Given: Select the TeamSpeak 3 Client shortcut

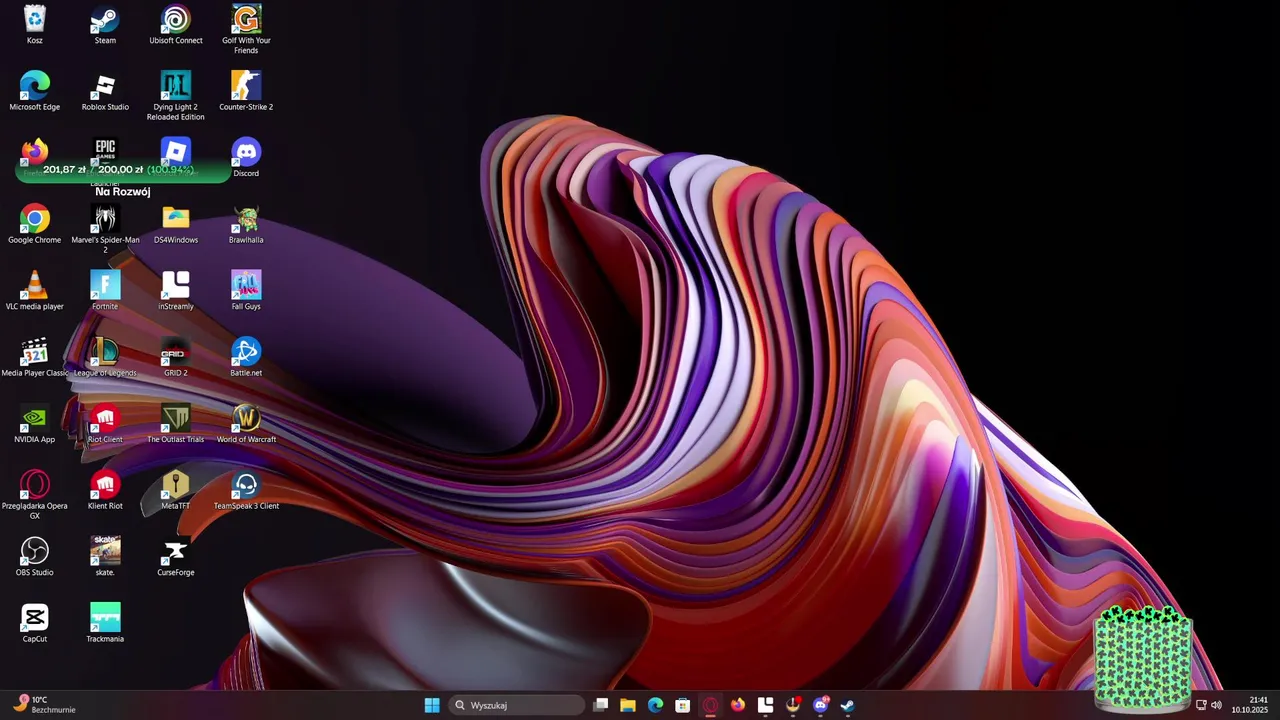Looking at the screenshot, I should pos(246,491).
